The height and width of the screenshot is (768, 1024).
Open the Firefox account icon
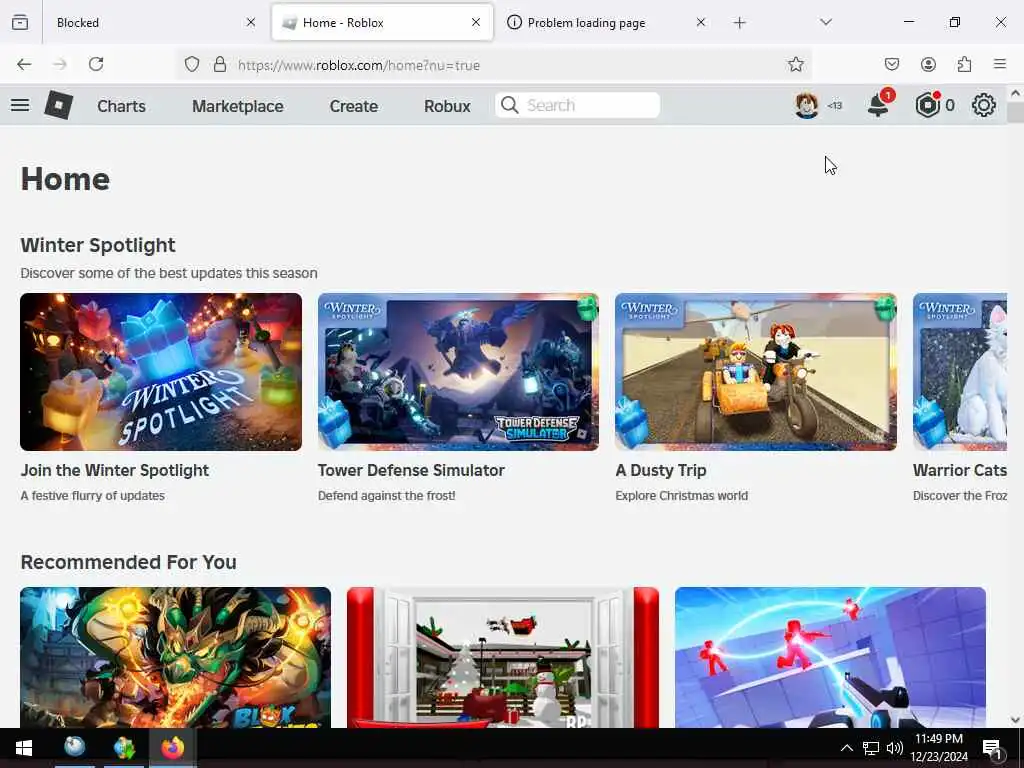[928, 64]
